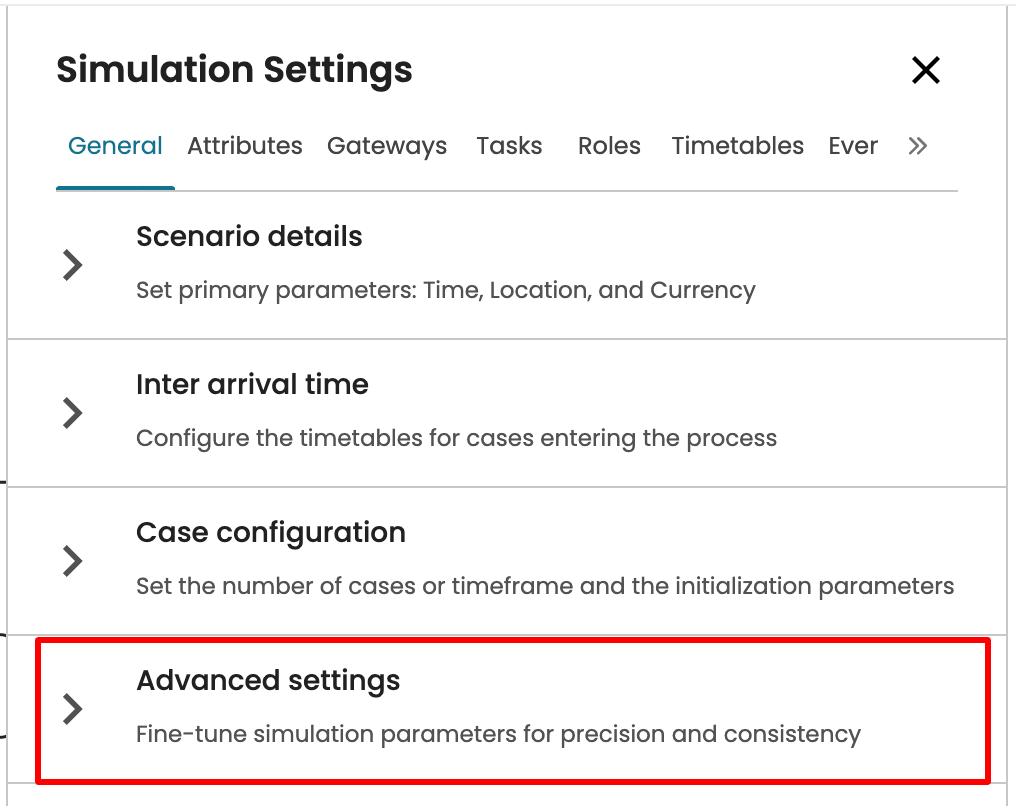Expand Inter arrival time chevron arrow
The width and height of the screenshot is (1016, 806).
point(72,413)
